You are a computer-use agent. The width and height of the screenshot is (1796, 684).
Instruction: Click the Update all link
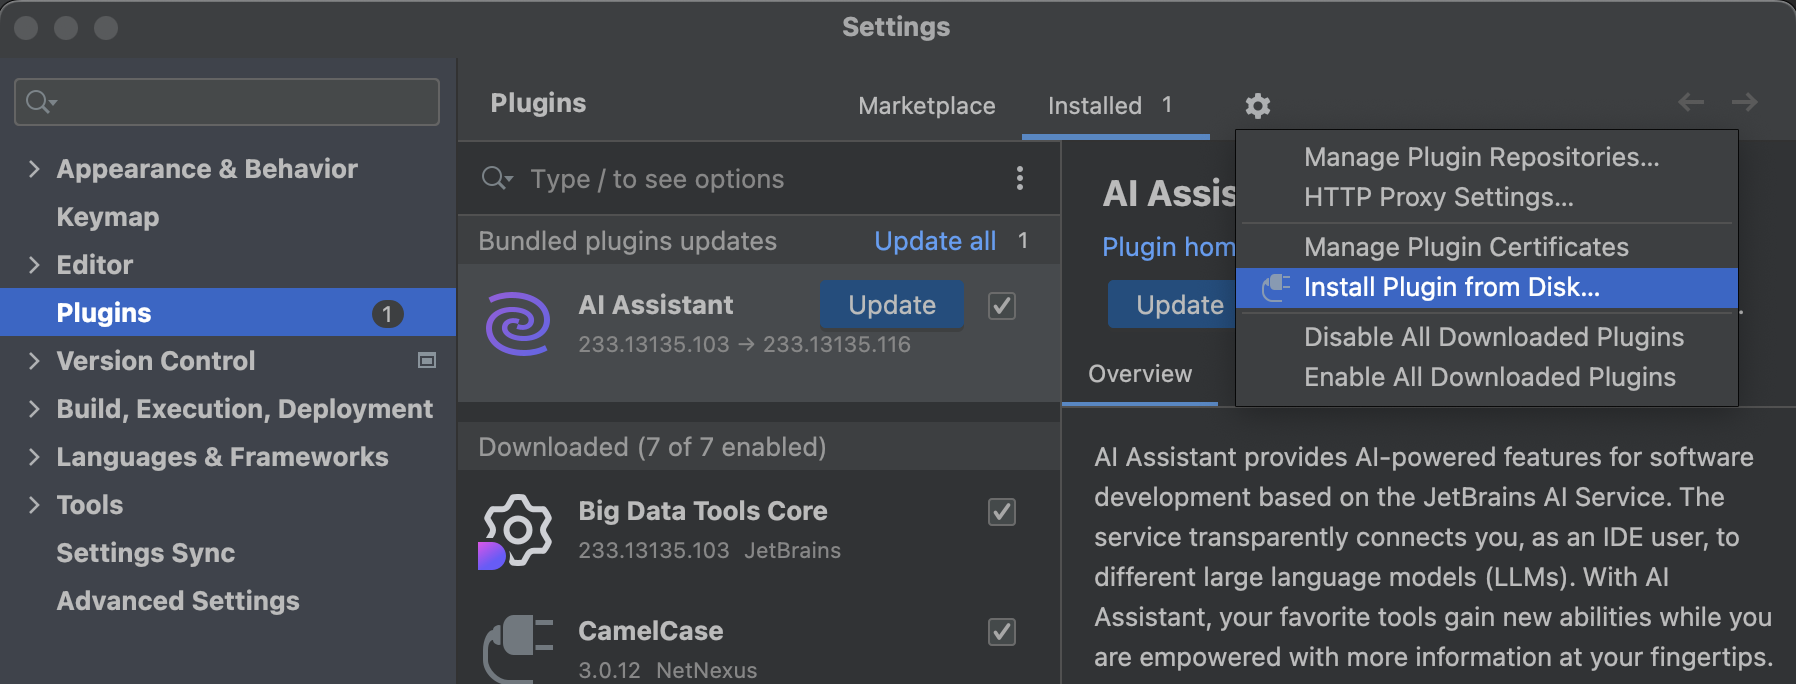pyautogui.click(x=934, y=241)
